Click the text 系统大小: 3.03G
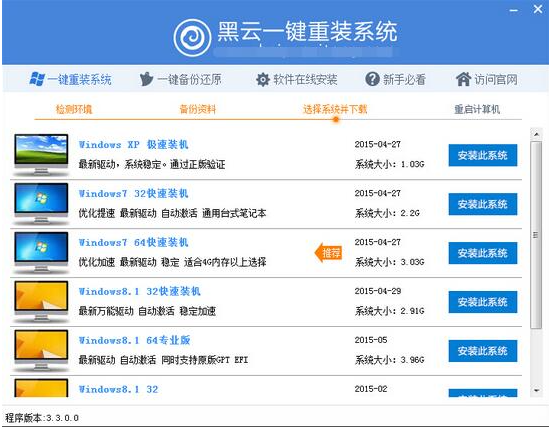The image size is (549, 427). pyautogui.click(x=389, y=262)
